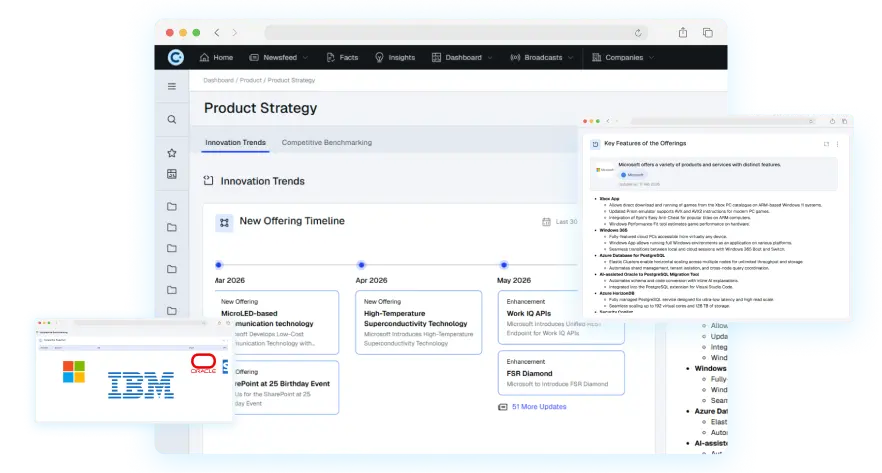Open the Facts nav item
This screenshot has height=473, width=882.
[x=342, y=57]
